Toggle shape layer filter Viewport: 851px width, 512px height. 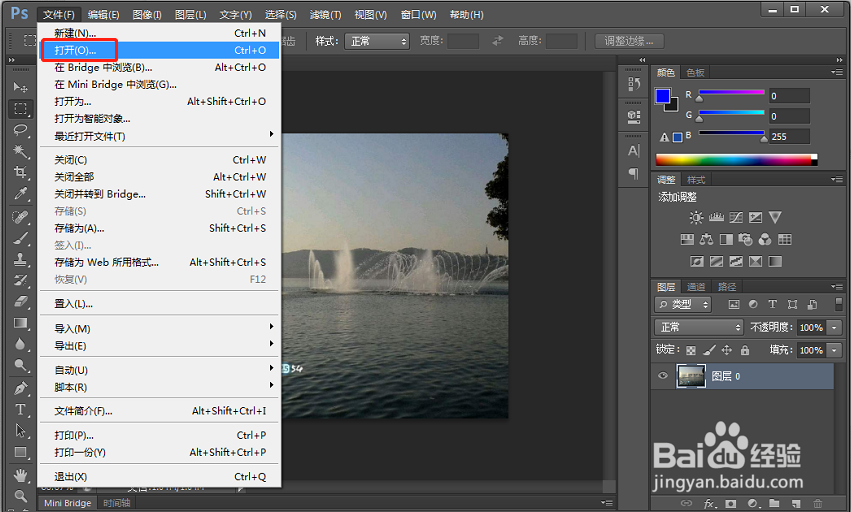pyautogui.click(x=792, y=305)
